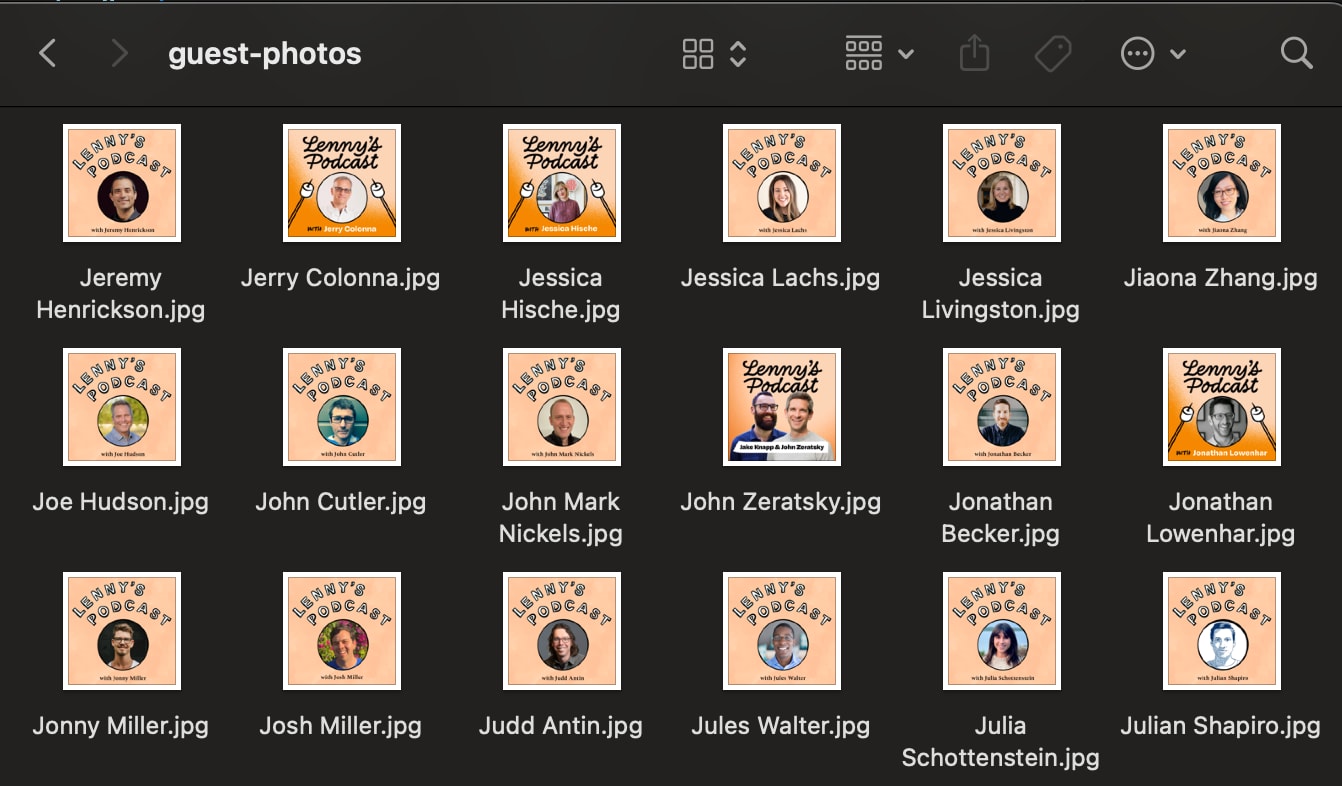Open view switcher up-down arrows

click(x=738, y=54)
